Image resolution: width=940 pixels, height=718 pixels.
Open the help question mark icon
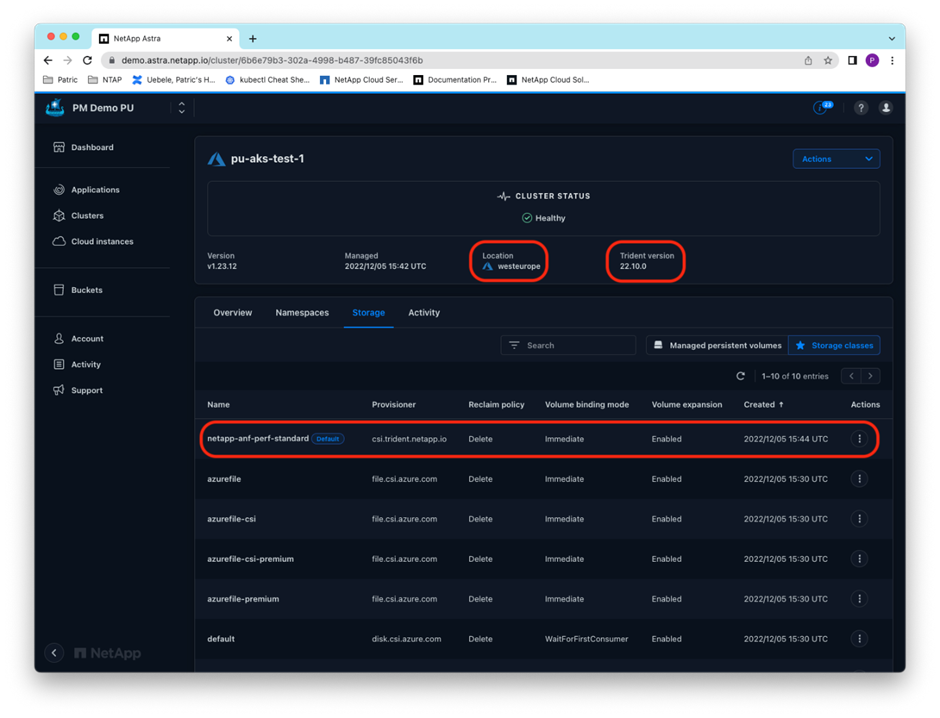(x=861, y=108)
